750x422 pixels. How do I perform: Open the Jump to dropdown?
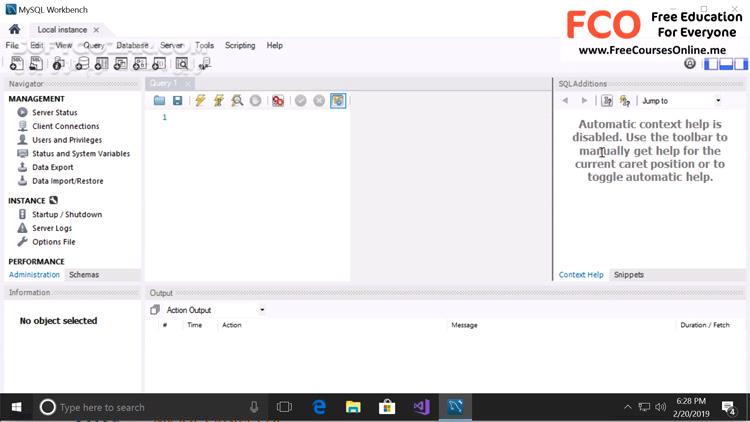tap(681, 100)
